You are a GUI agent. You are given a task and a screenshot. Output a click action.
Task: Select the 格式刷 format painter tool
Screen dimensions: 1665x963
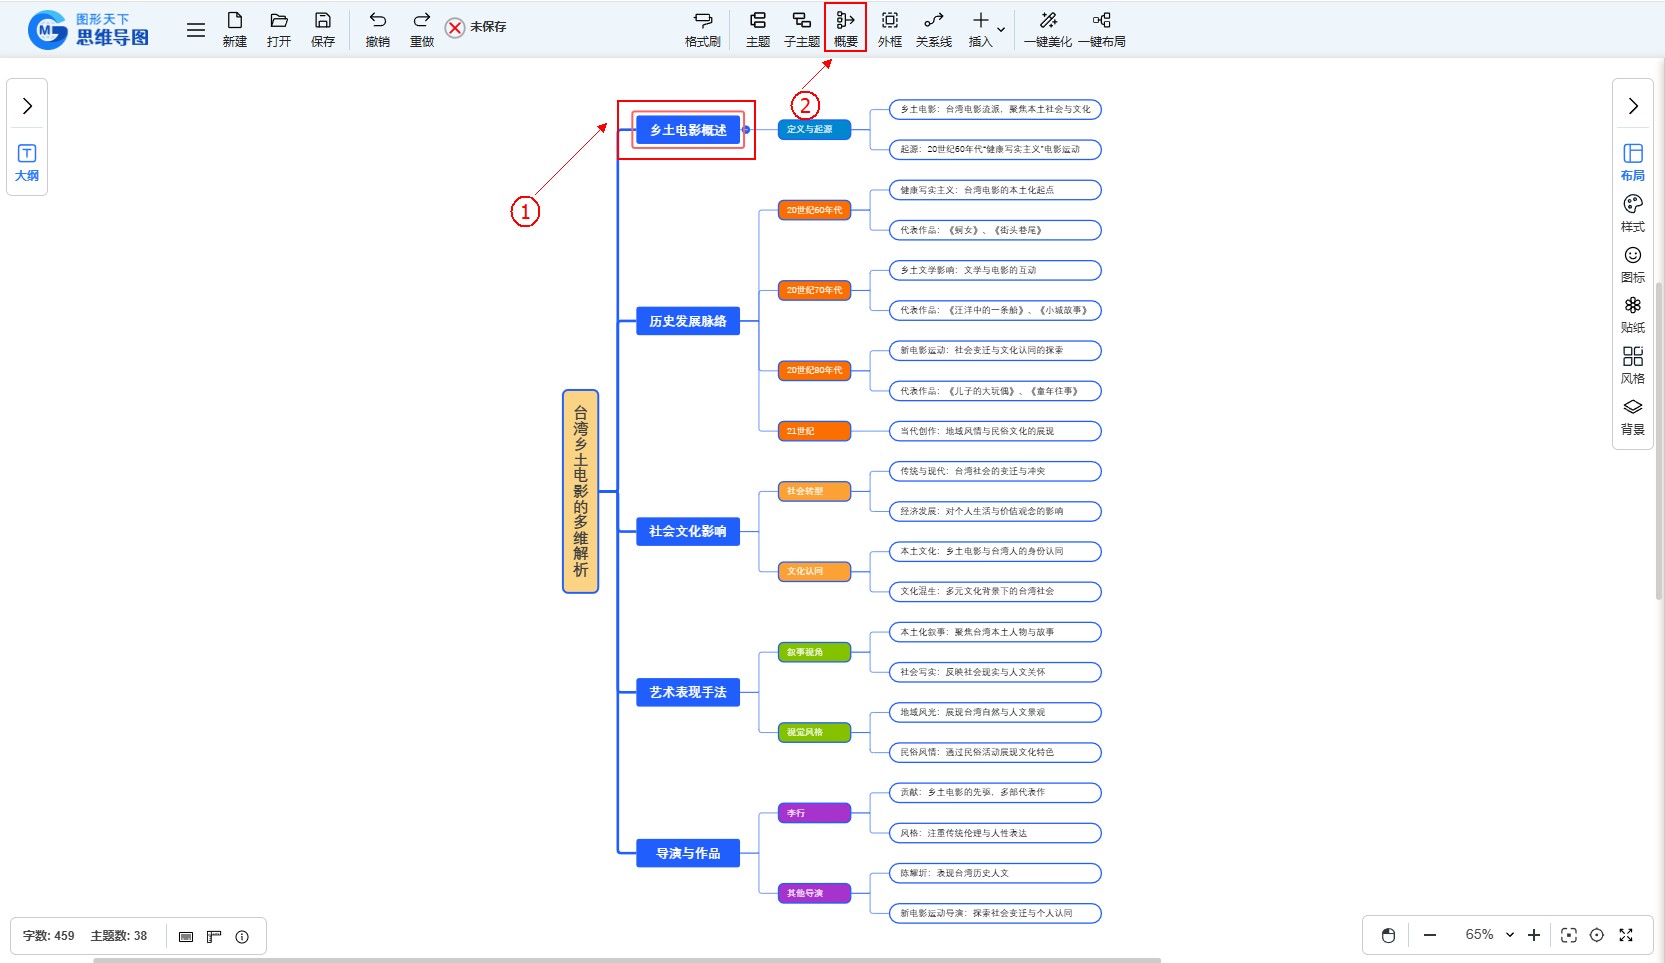click(x=702, y=28)
